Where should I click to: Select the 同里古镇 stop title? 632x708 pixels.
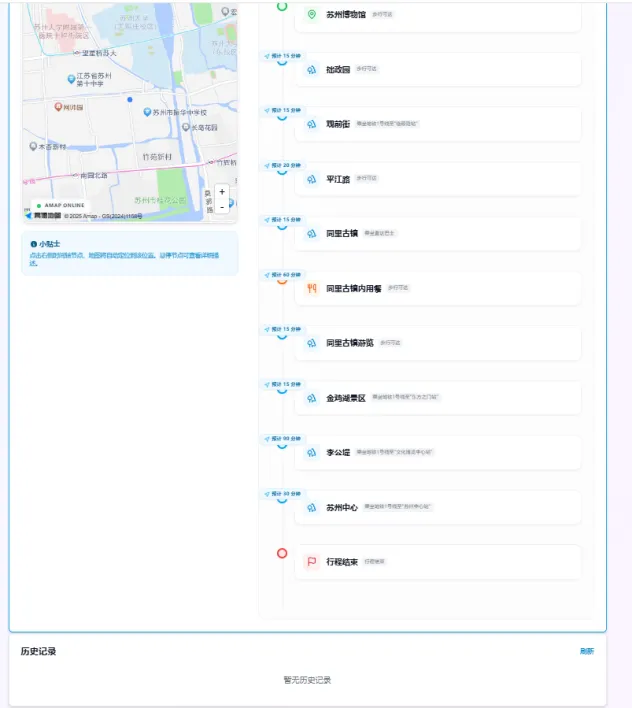(x=342, y=233)
